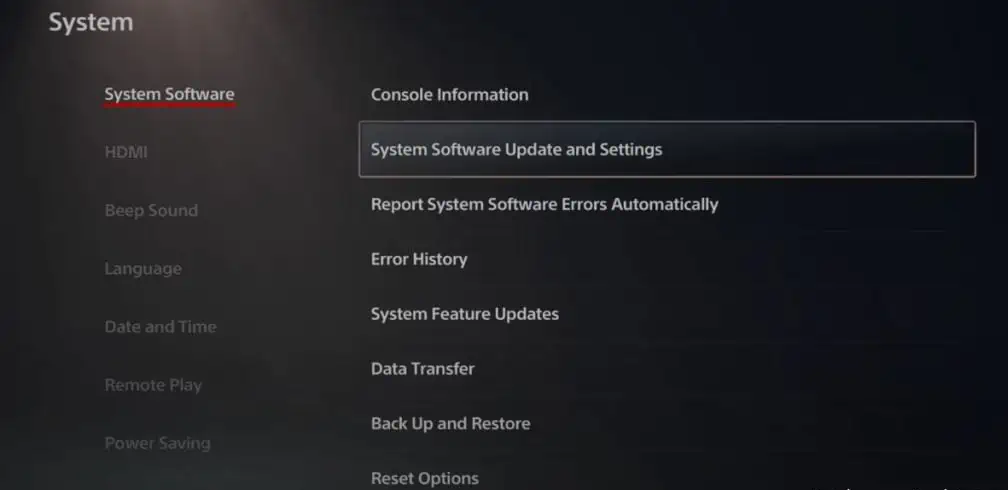This screenshot has width=1008, height=490.
Task: Open the Beep Sound category
Action: 151,211
